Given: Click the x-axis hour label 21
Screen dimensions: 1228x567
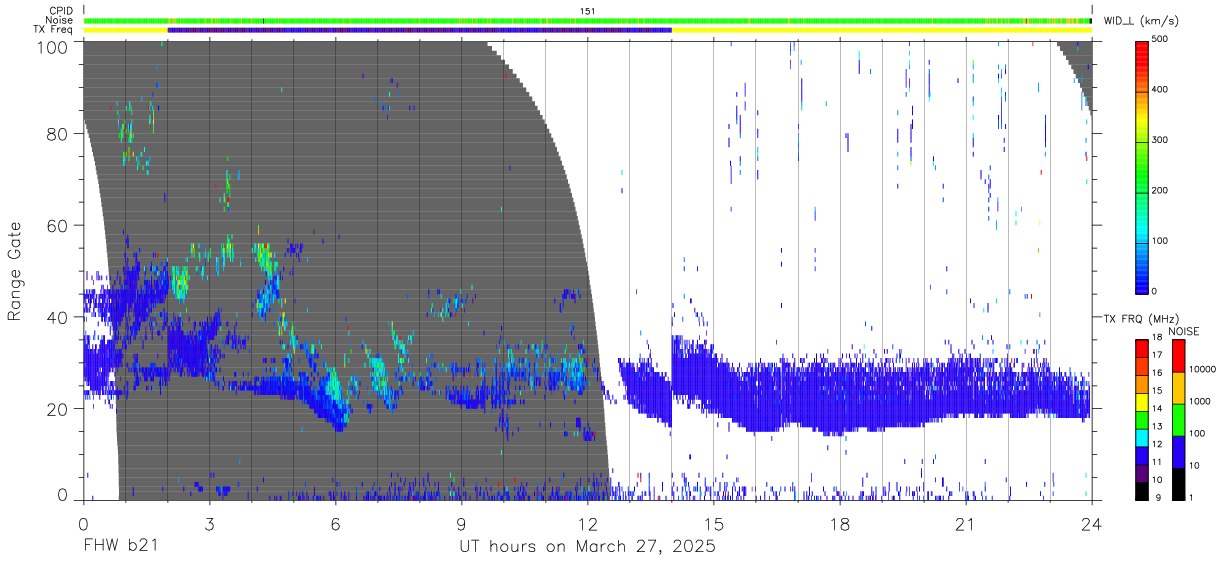Looking at the screenshot, I should pos(966,523).
